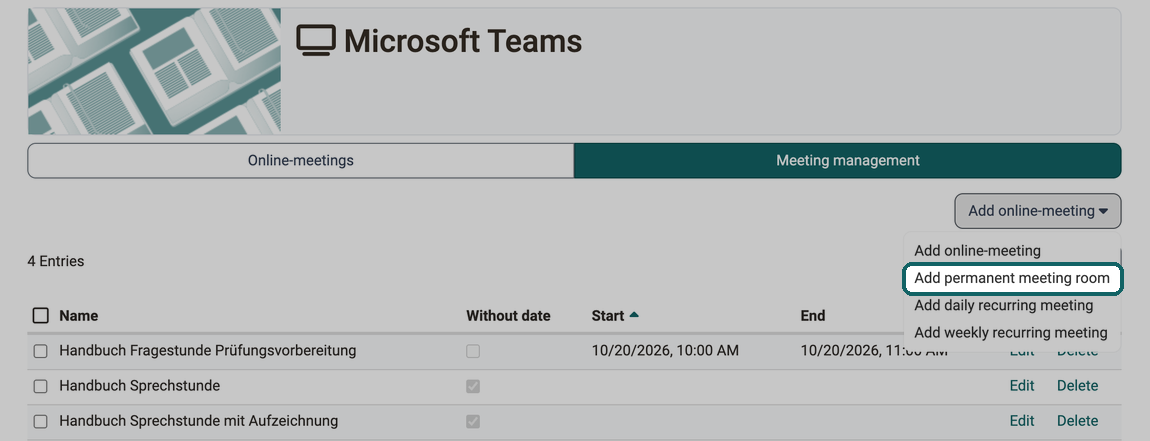Switch to the Online-meetings tab

tap(301, 161)
